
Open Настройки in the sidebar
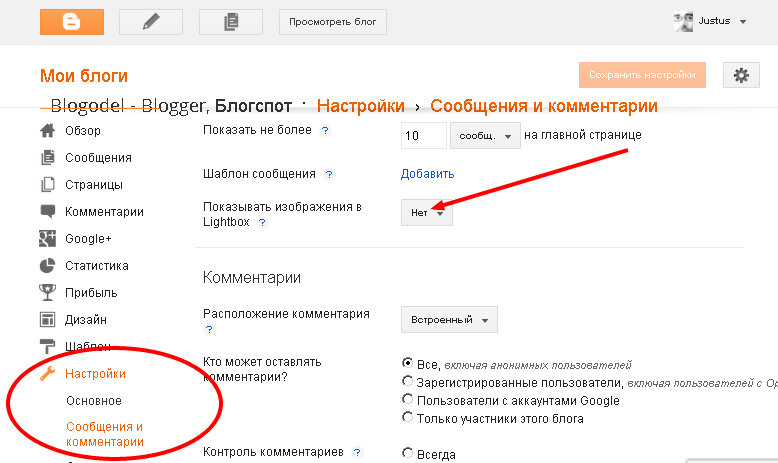95,374
